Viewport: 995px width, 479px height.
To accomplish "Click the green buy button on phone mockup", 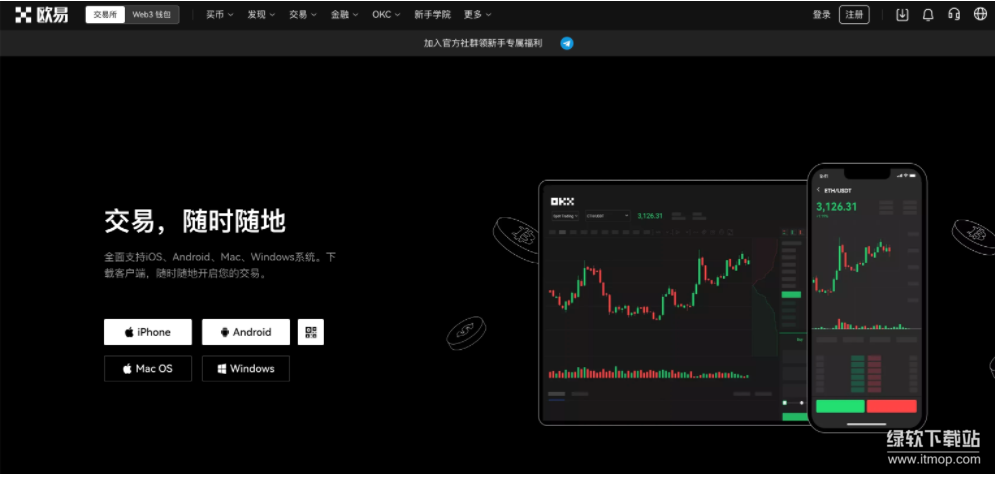I will point(840,406).
